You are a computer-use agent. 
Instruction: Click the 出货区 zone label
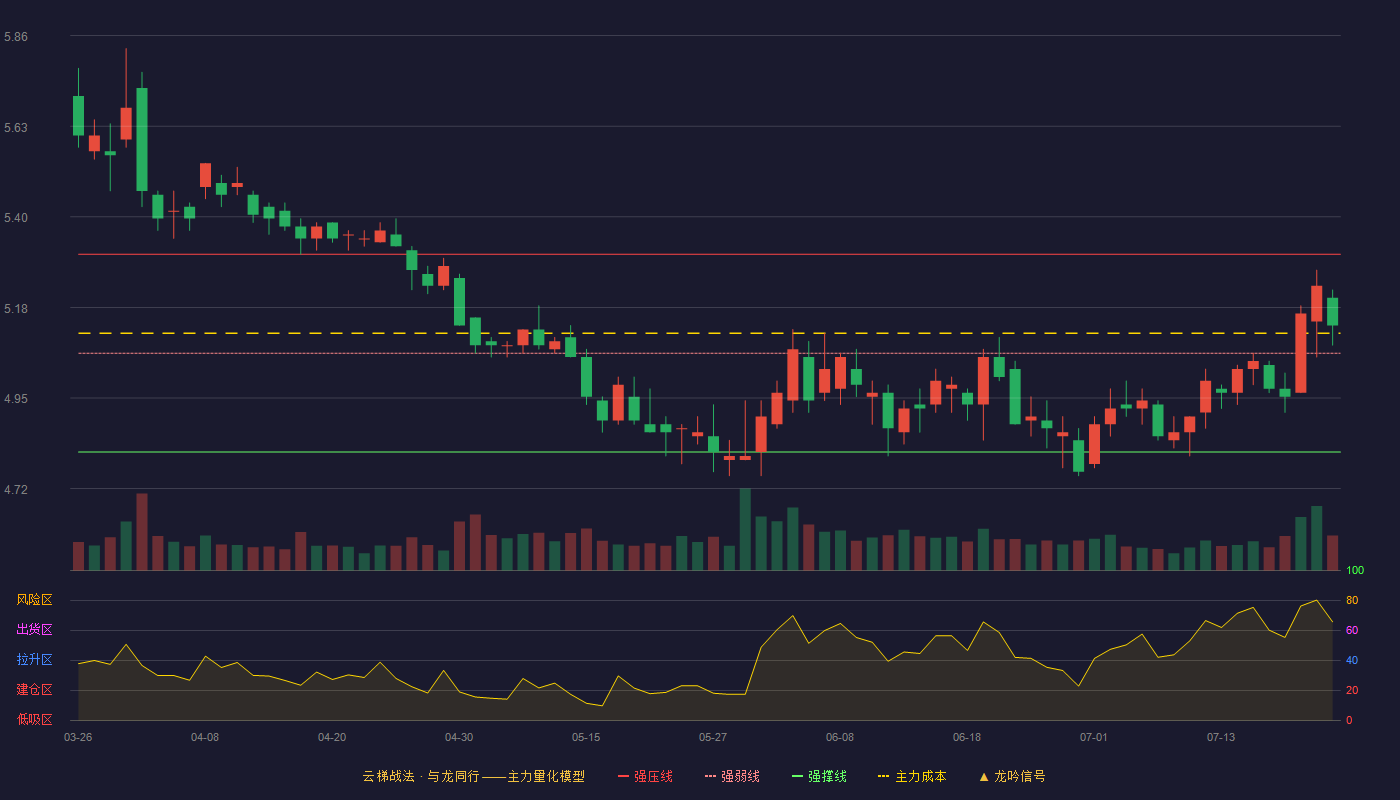pyautogui.click(x=34, y=630)
